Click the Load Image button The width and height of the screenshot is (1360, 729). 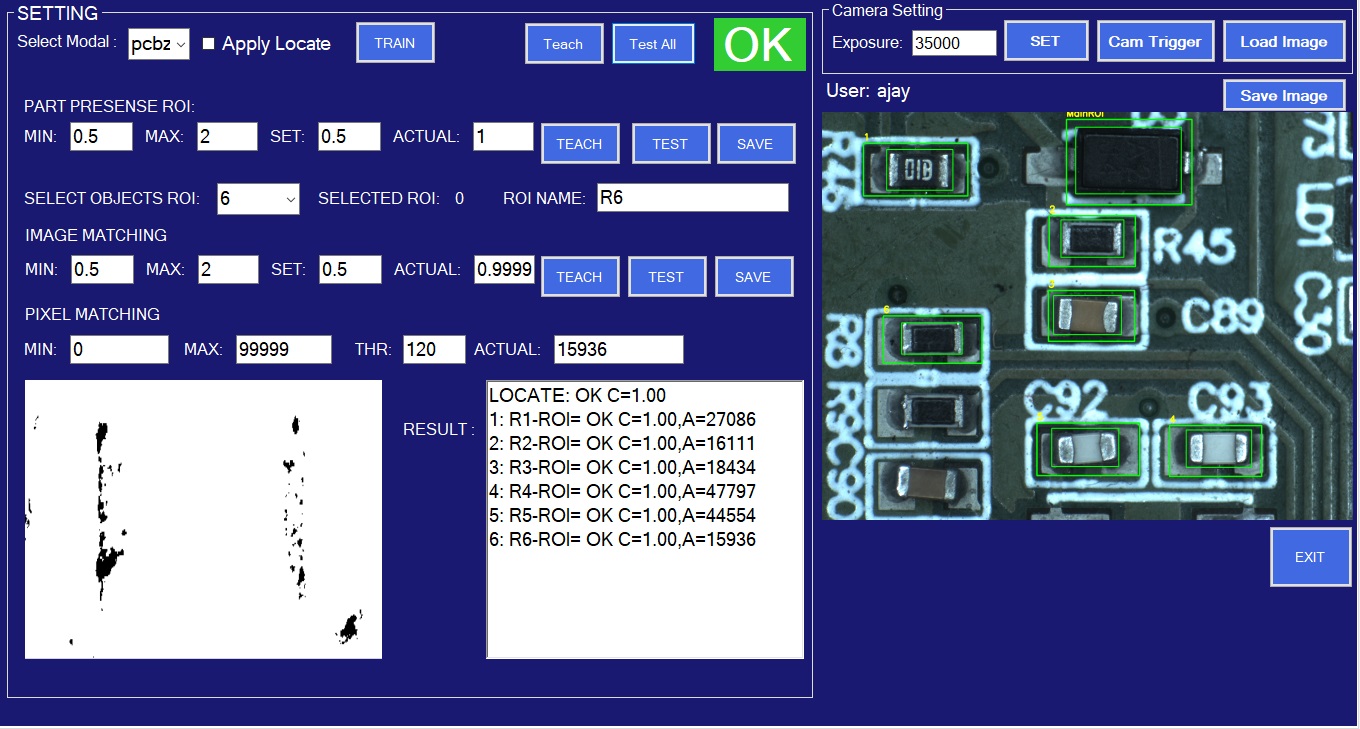(x=1284, y=42)
